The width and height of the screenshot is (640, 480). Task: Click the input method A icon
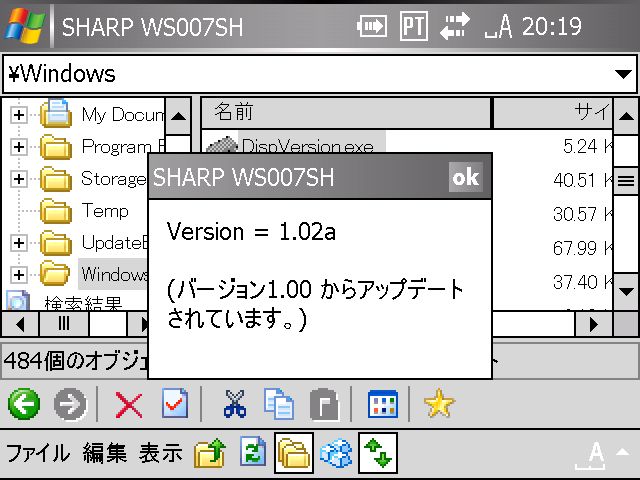(591, 455)
